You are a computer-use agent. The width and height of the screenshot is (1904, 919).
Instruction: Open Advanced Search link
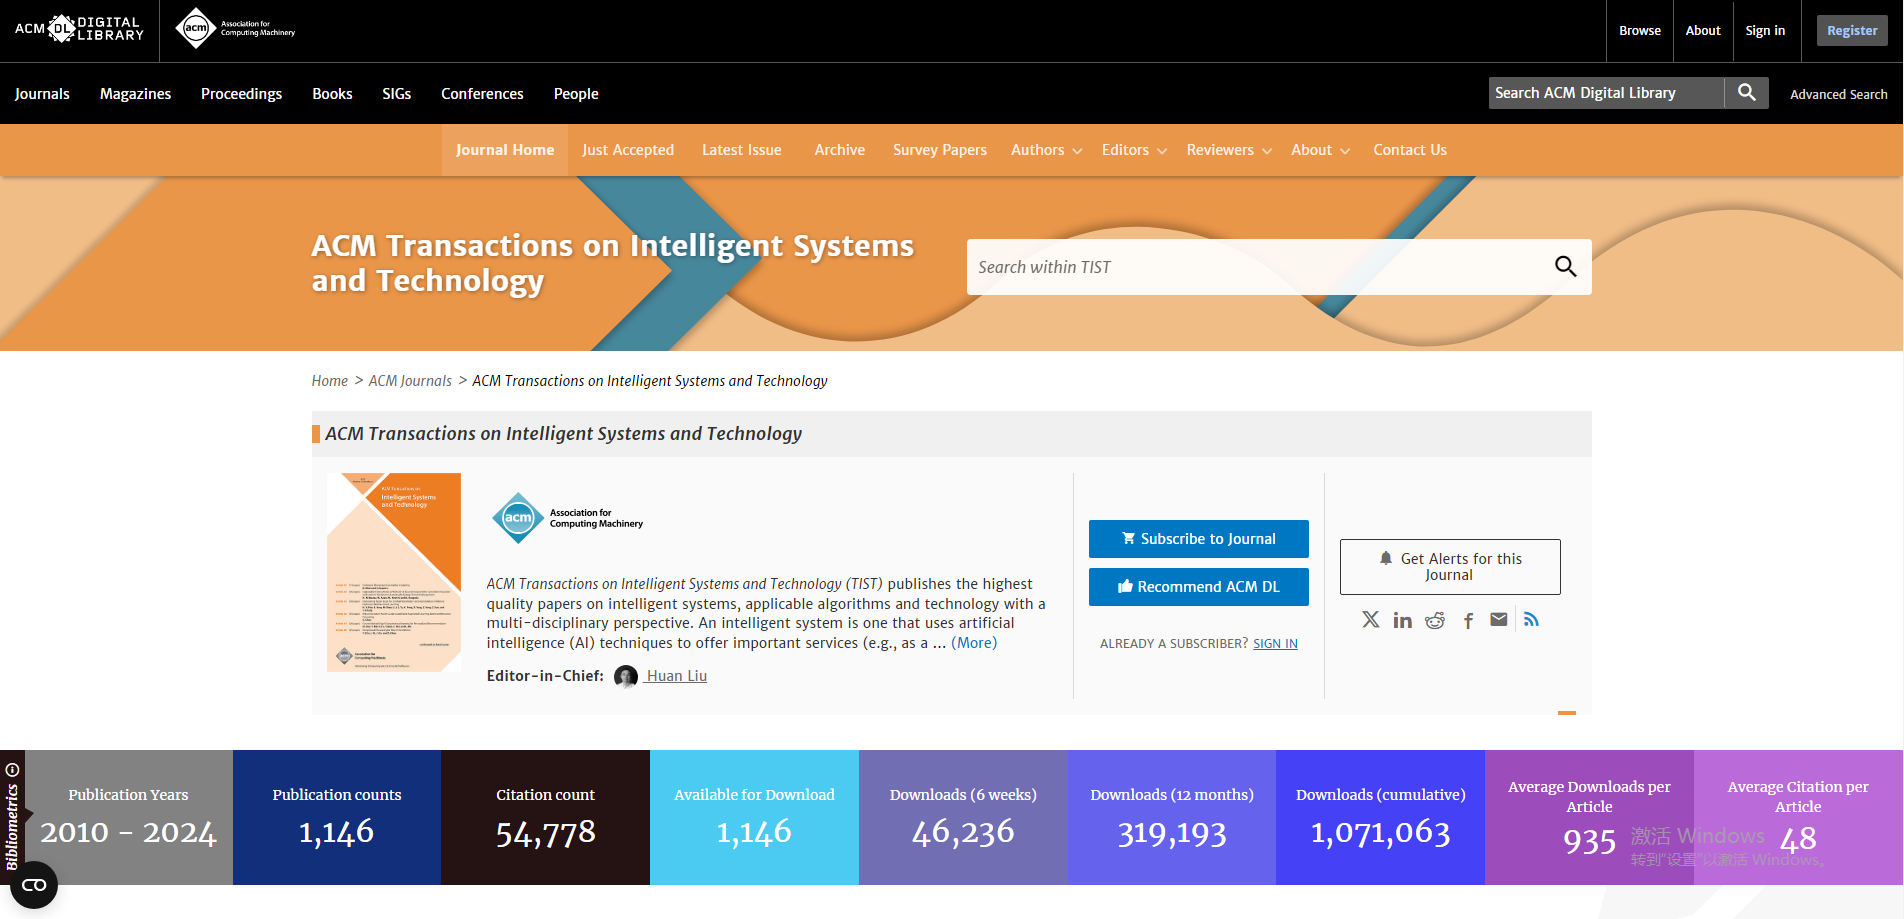1838,94
